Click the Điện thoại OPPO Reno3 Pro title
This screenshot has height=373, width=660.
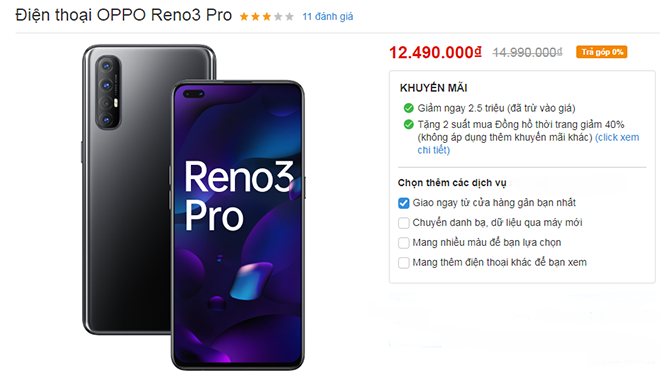[124, 15]
